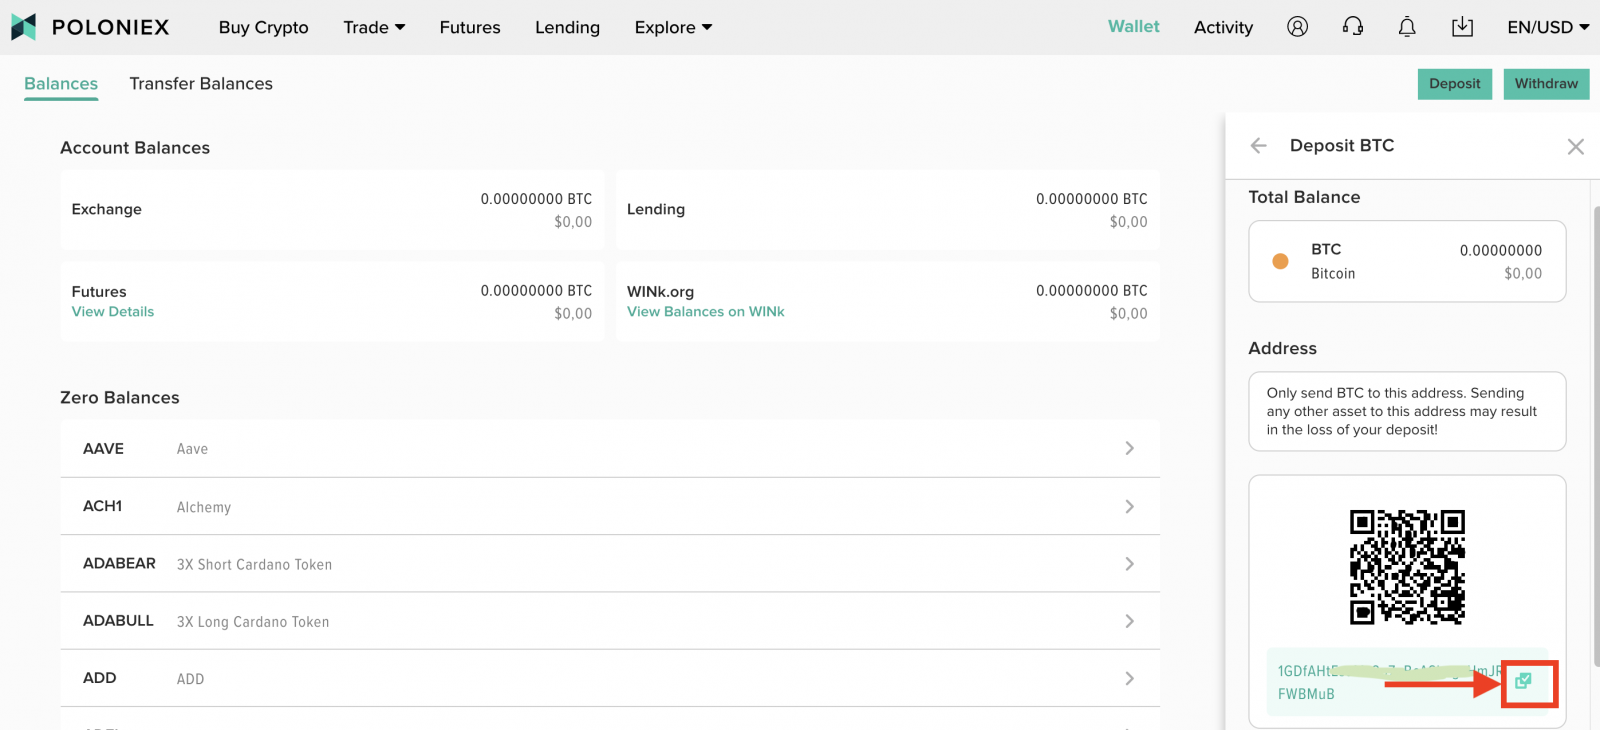This screenshot has height=730, width=1600.
Task: Click the Poloniex logo icon
Action: (24, 27)
